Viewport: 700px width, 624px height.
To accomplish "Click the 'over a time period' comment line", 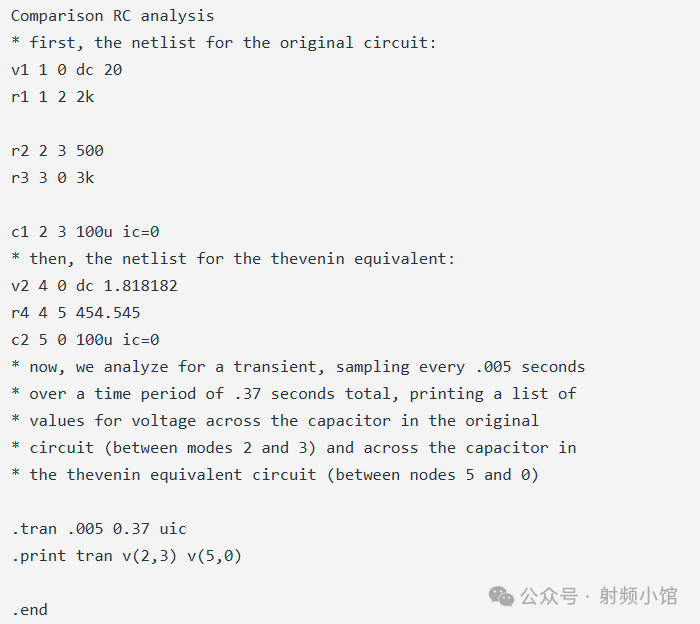I will coord(293,394).
